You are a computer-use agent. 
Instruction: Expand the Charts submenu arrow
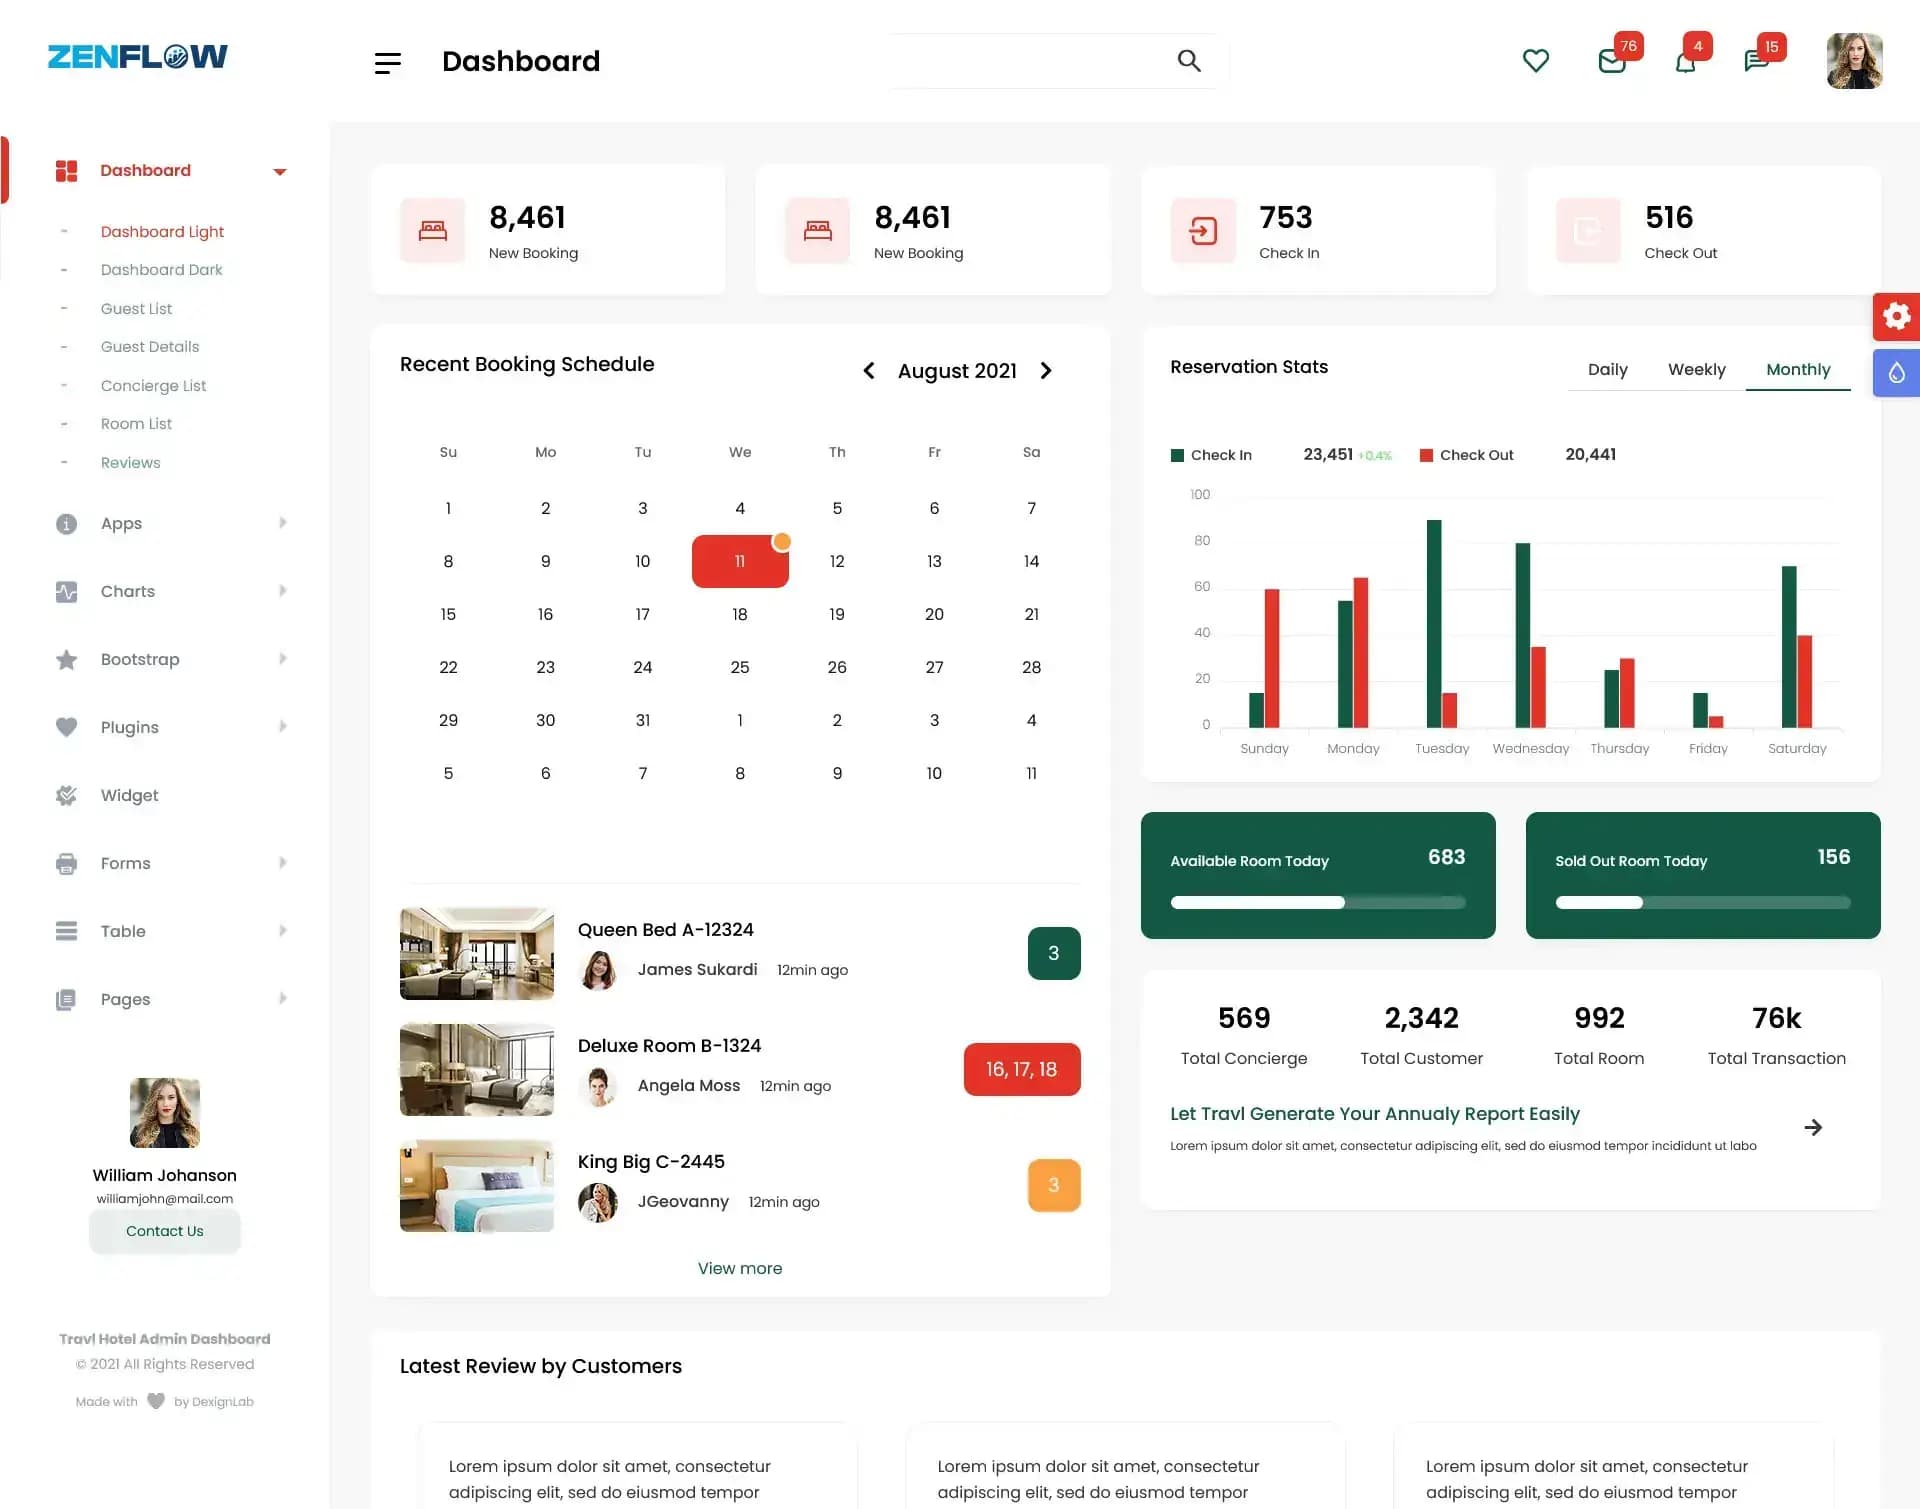[x=282, y=591]
